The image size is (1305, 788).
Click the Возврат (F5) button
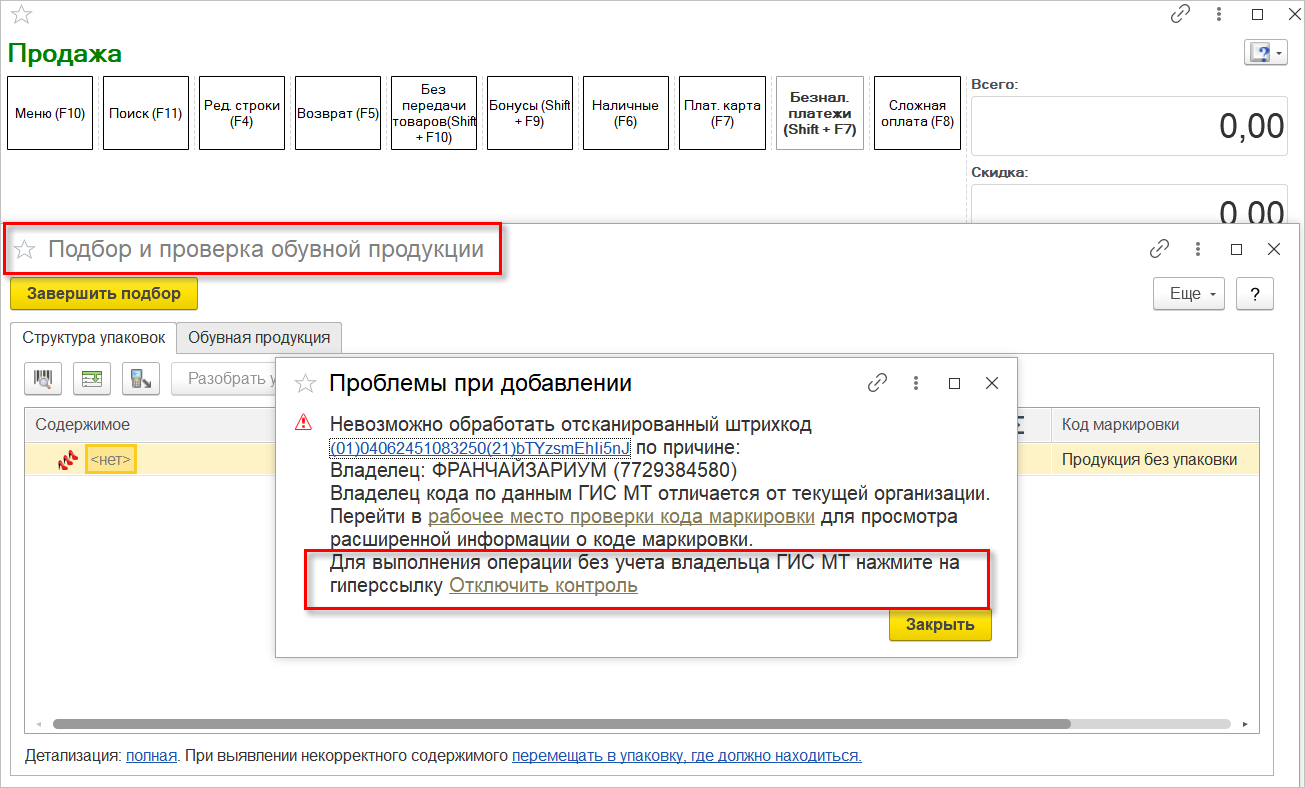338,113
